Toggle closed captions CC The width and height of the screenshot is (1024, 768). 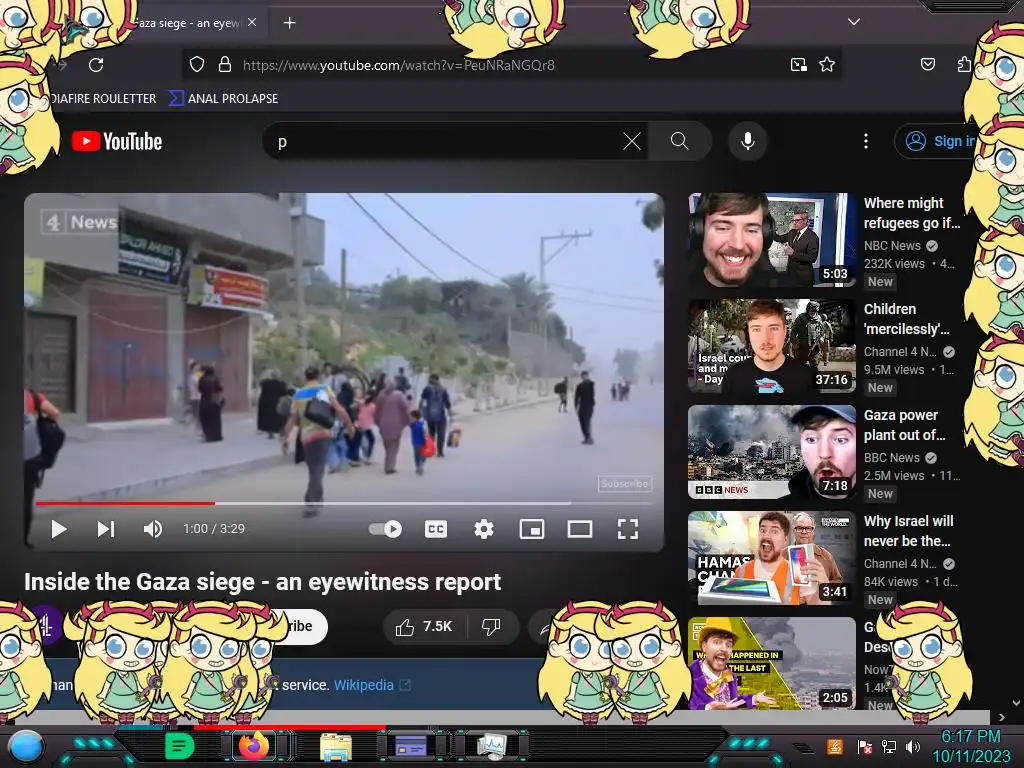tap(436, 529)
